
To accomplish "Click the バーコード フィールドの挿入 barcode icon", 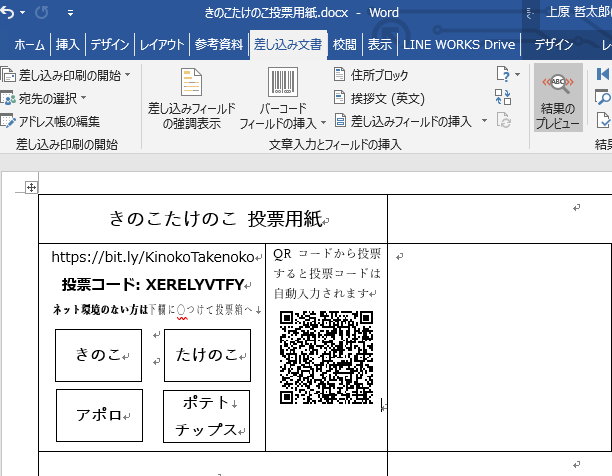I will 283,82.
